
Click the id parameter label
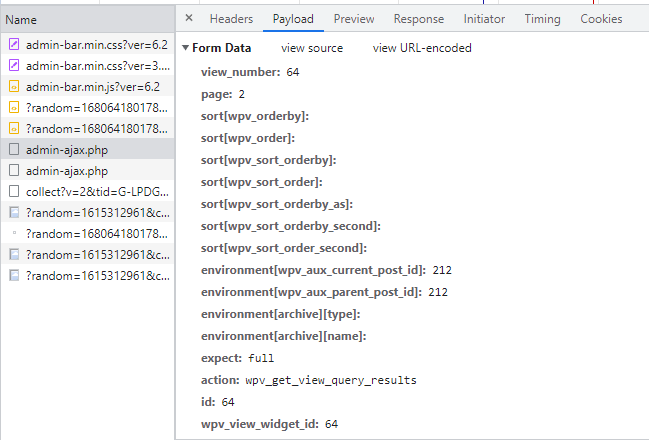click(208, 402)
